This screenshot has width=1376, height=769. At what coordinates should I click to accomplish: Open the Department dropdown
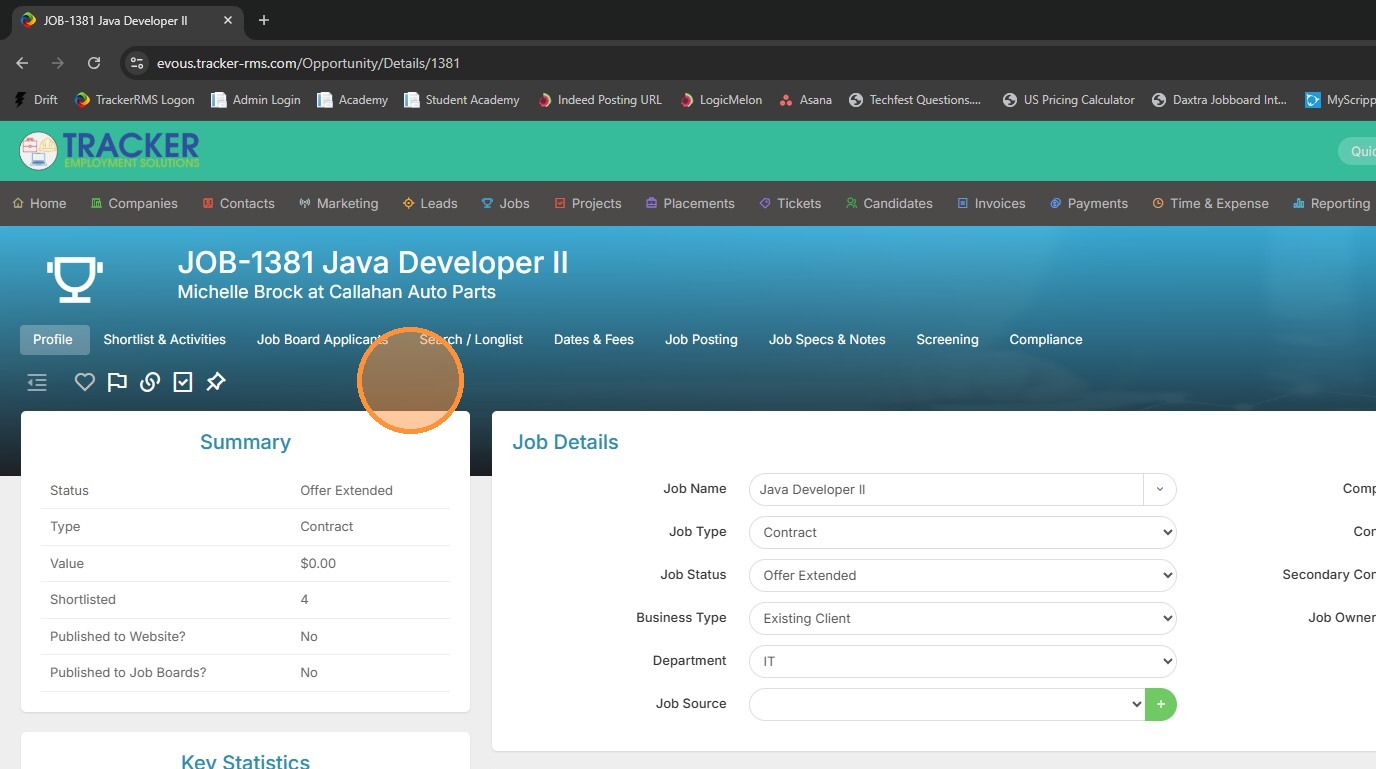point(962,662)
